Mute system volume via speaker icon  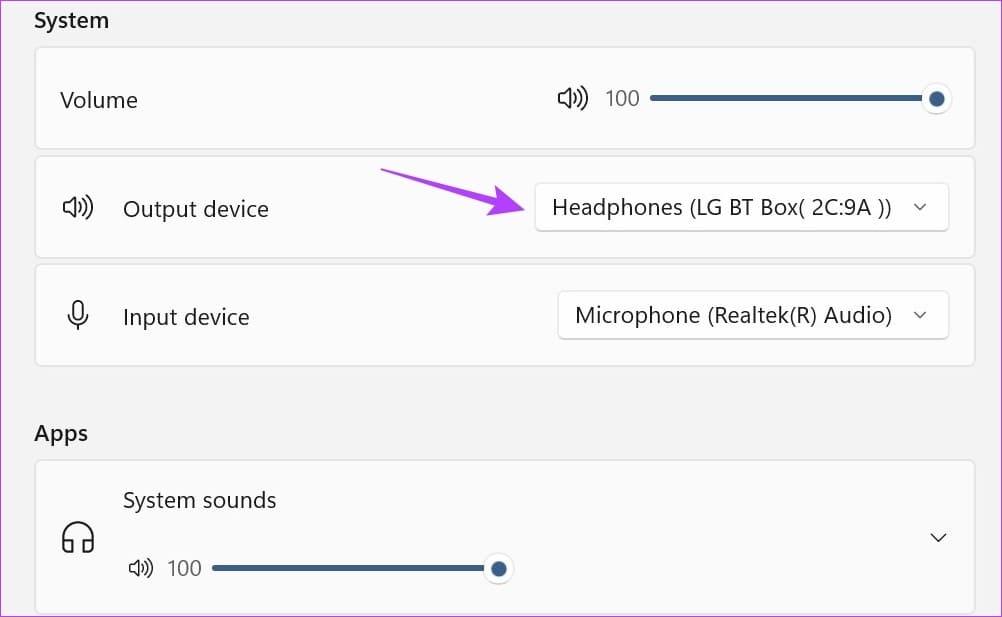(x=572, y=98)
